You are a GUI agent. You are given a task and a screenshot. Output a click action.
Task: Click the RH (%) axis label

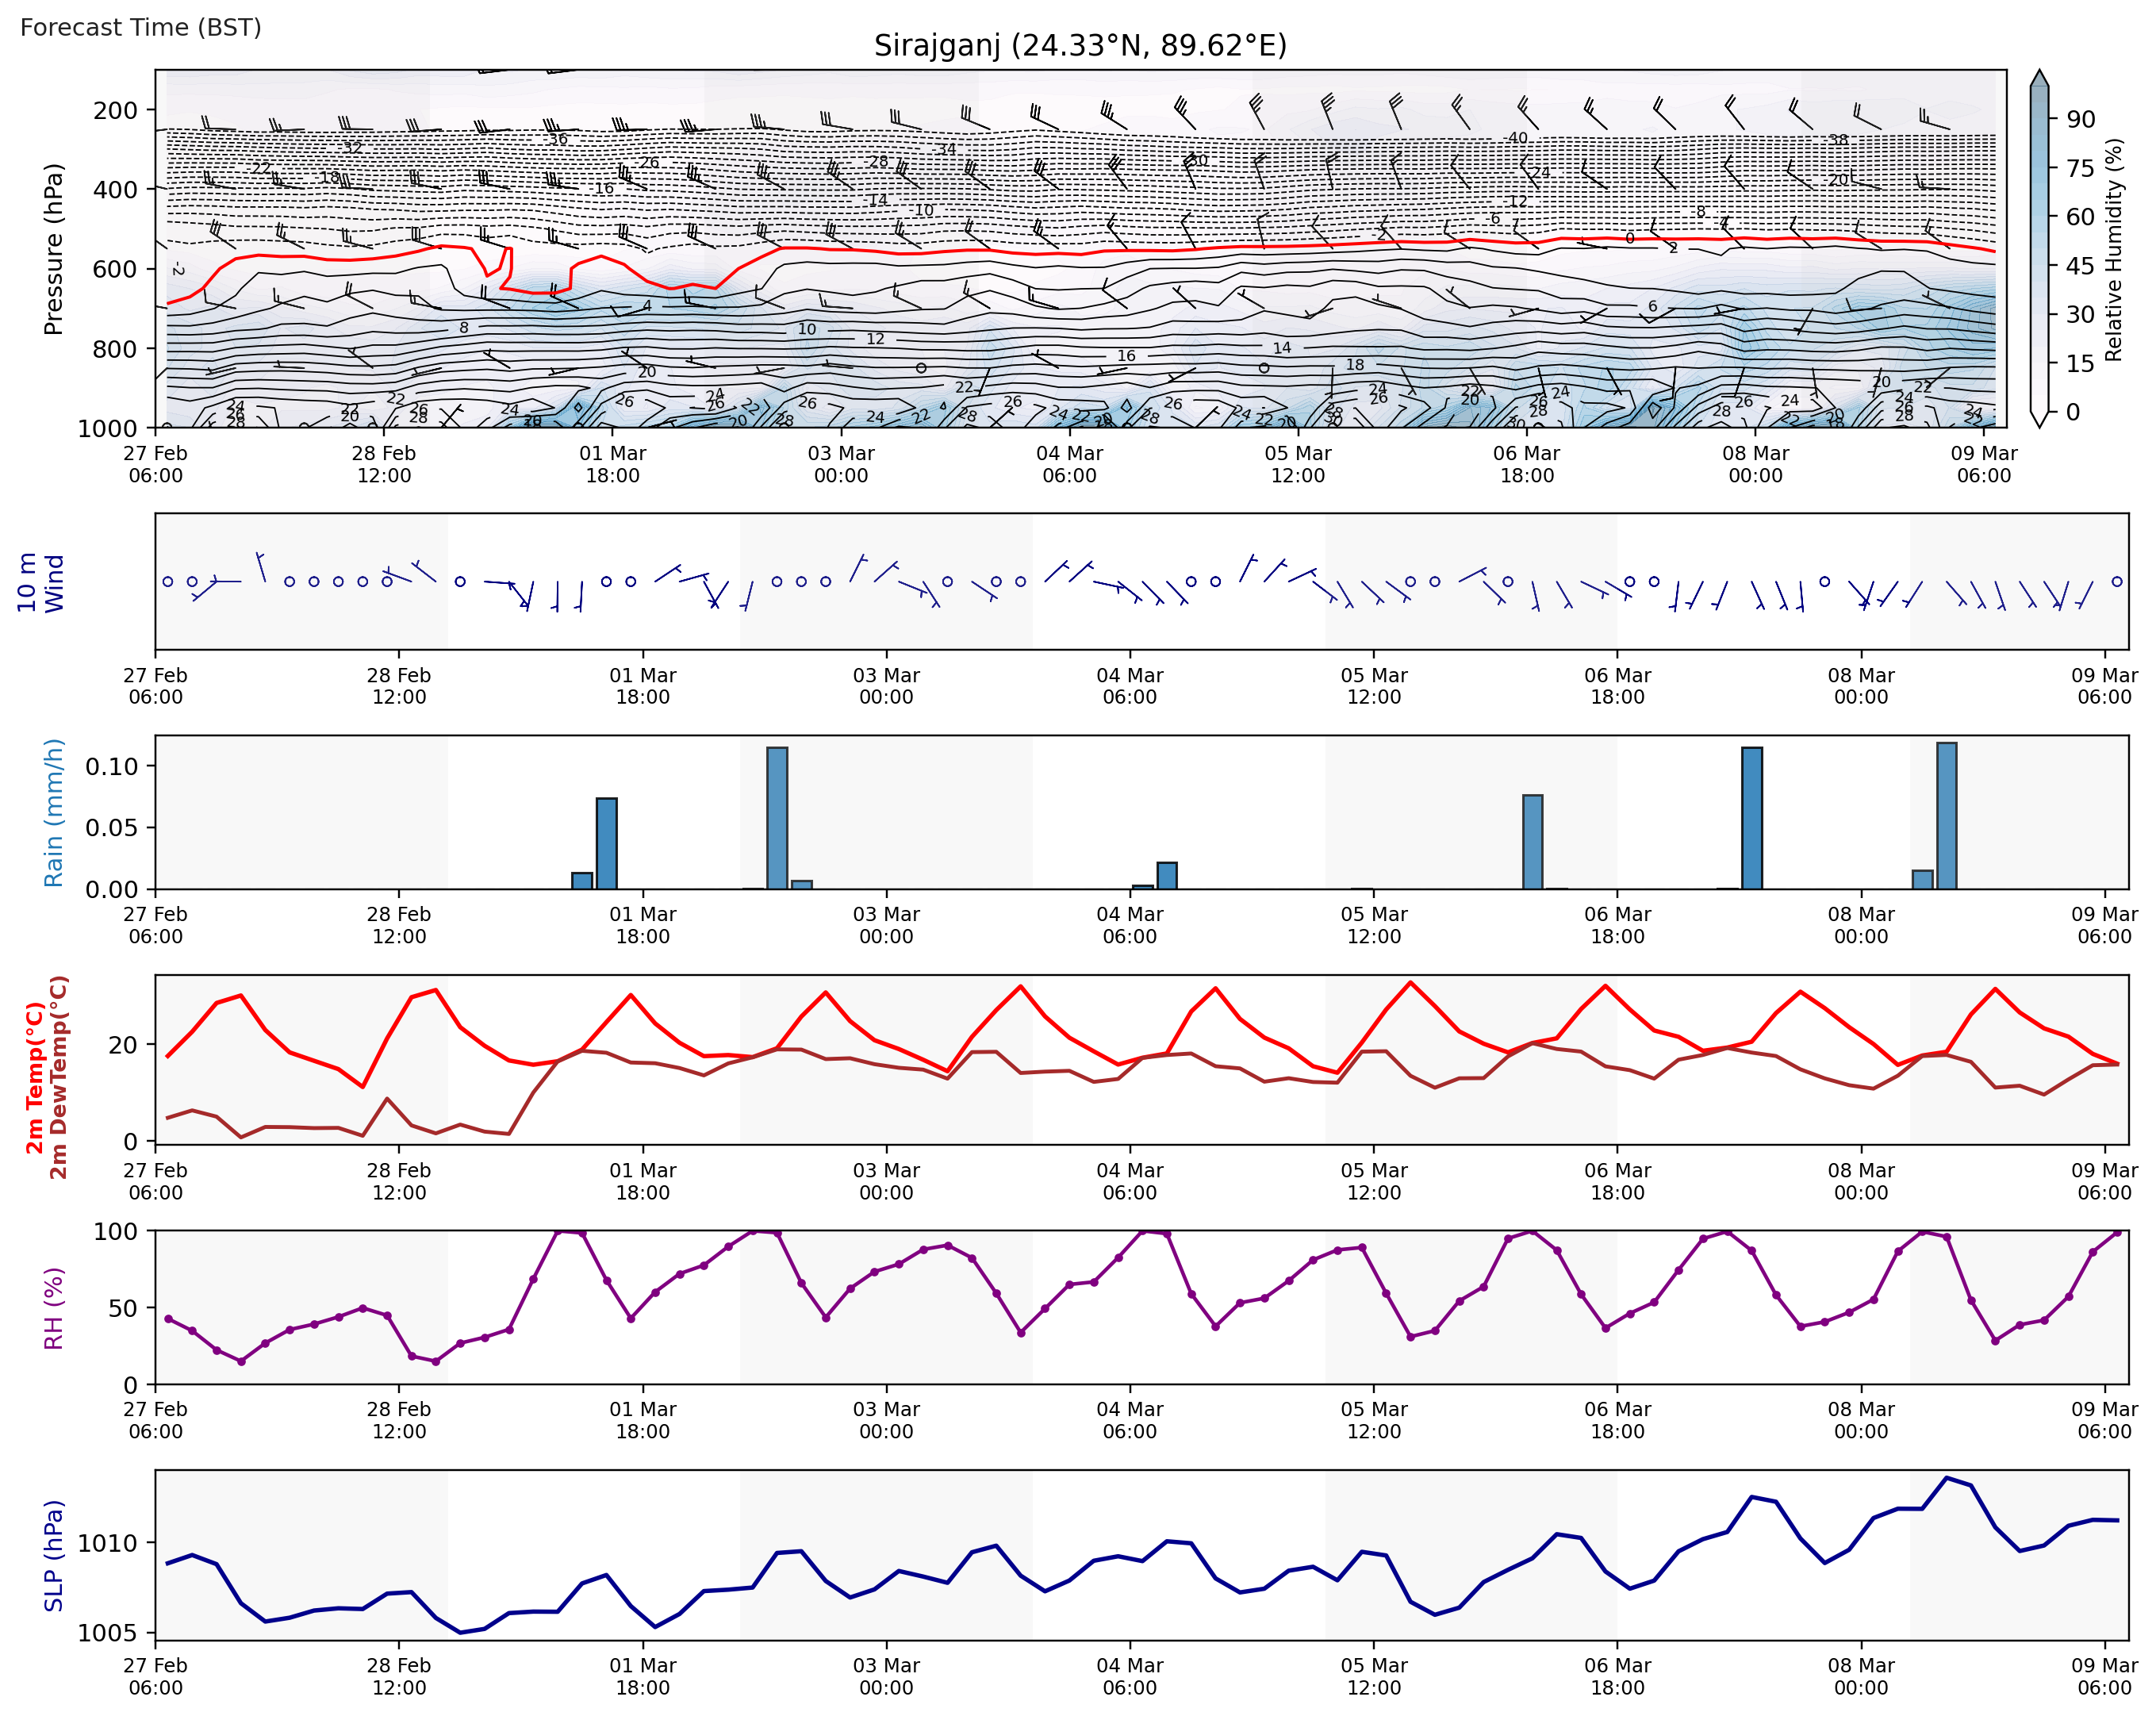pos(53,1308)
